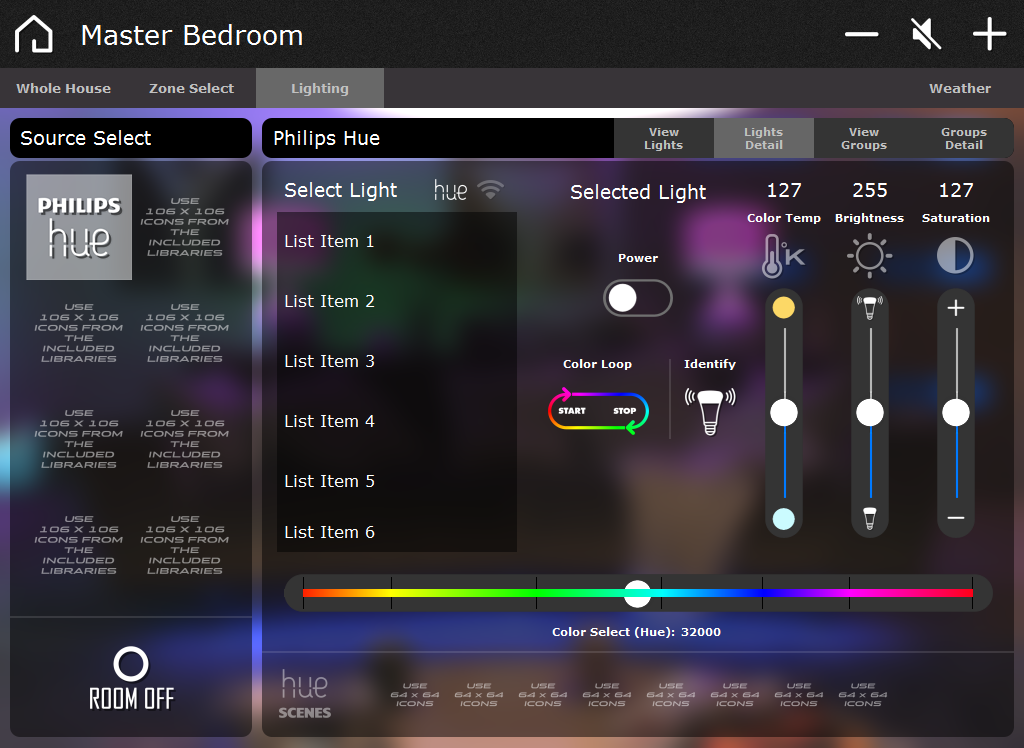The height and width of the screenshot is (748, 1024).
Task: Raise volume with the top plus icon
Action: pyautogui.click(x=989, y=34)
